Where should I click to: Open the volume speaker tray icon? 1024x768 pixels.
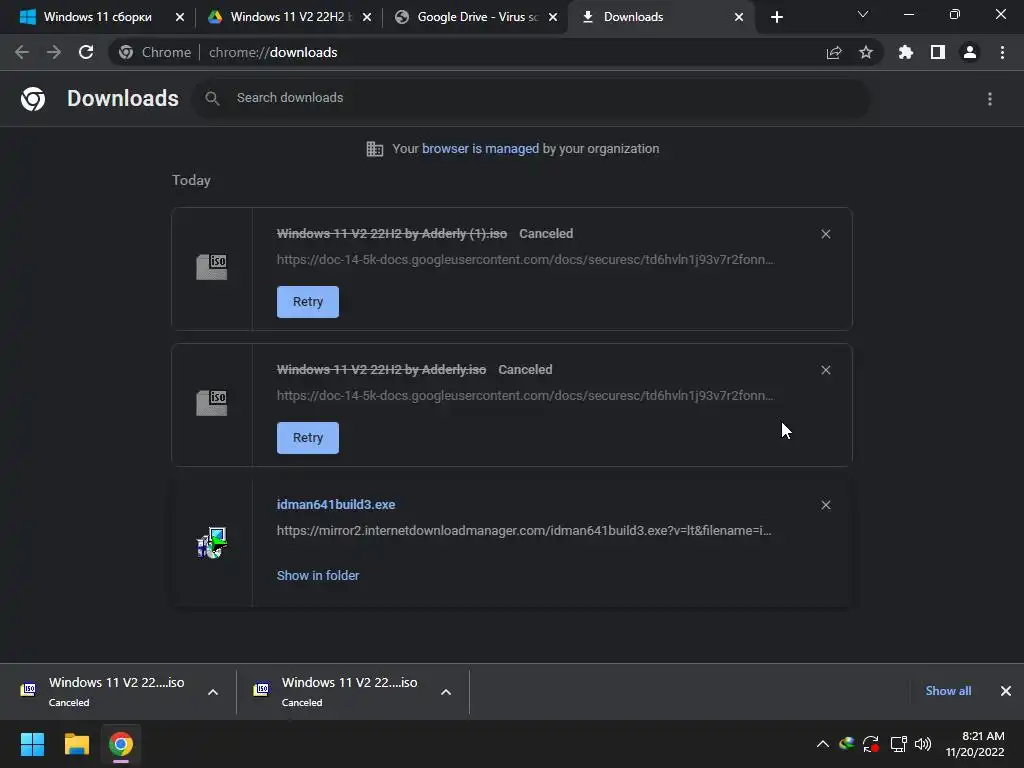[923, 744]
